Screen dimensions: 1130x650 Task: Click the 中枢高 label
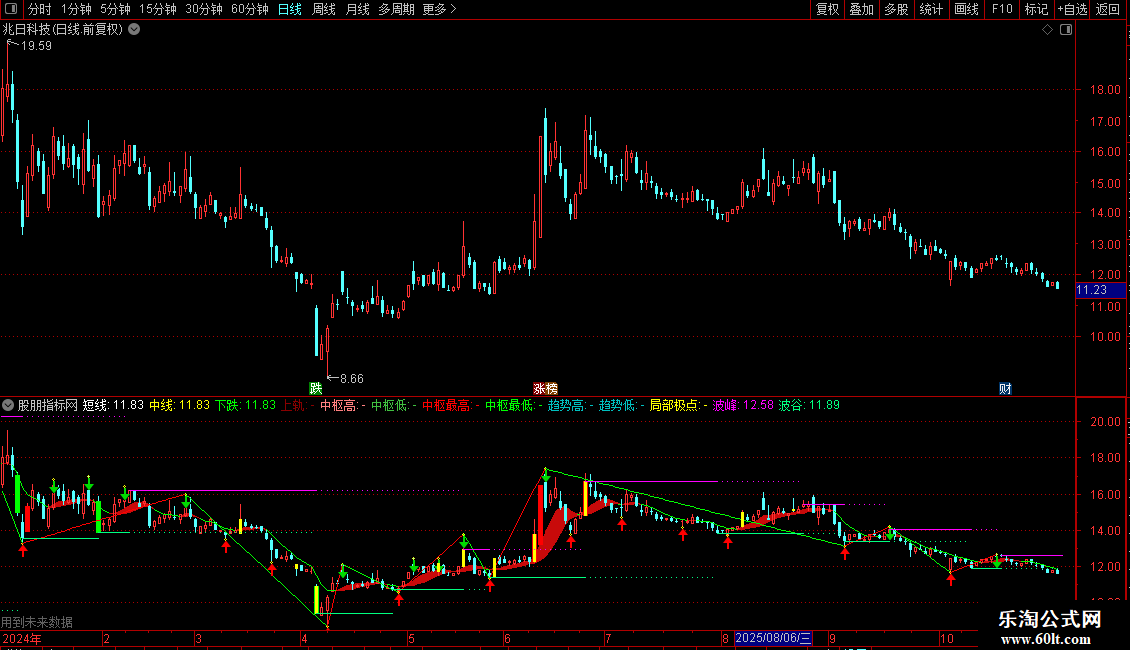[339, 405]
